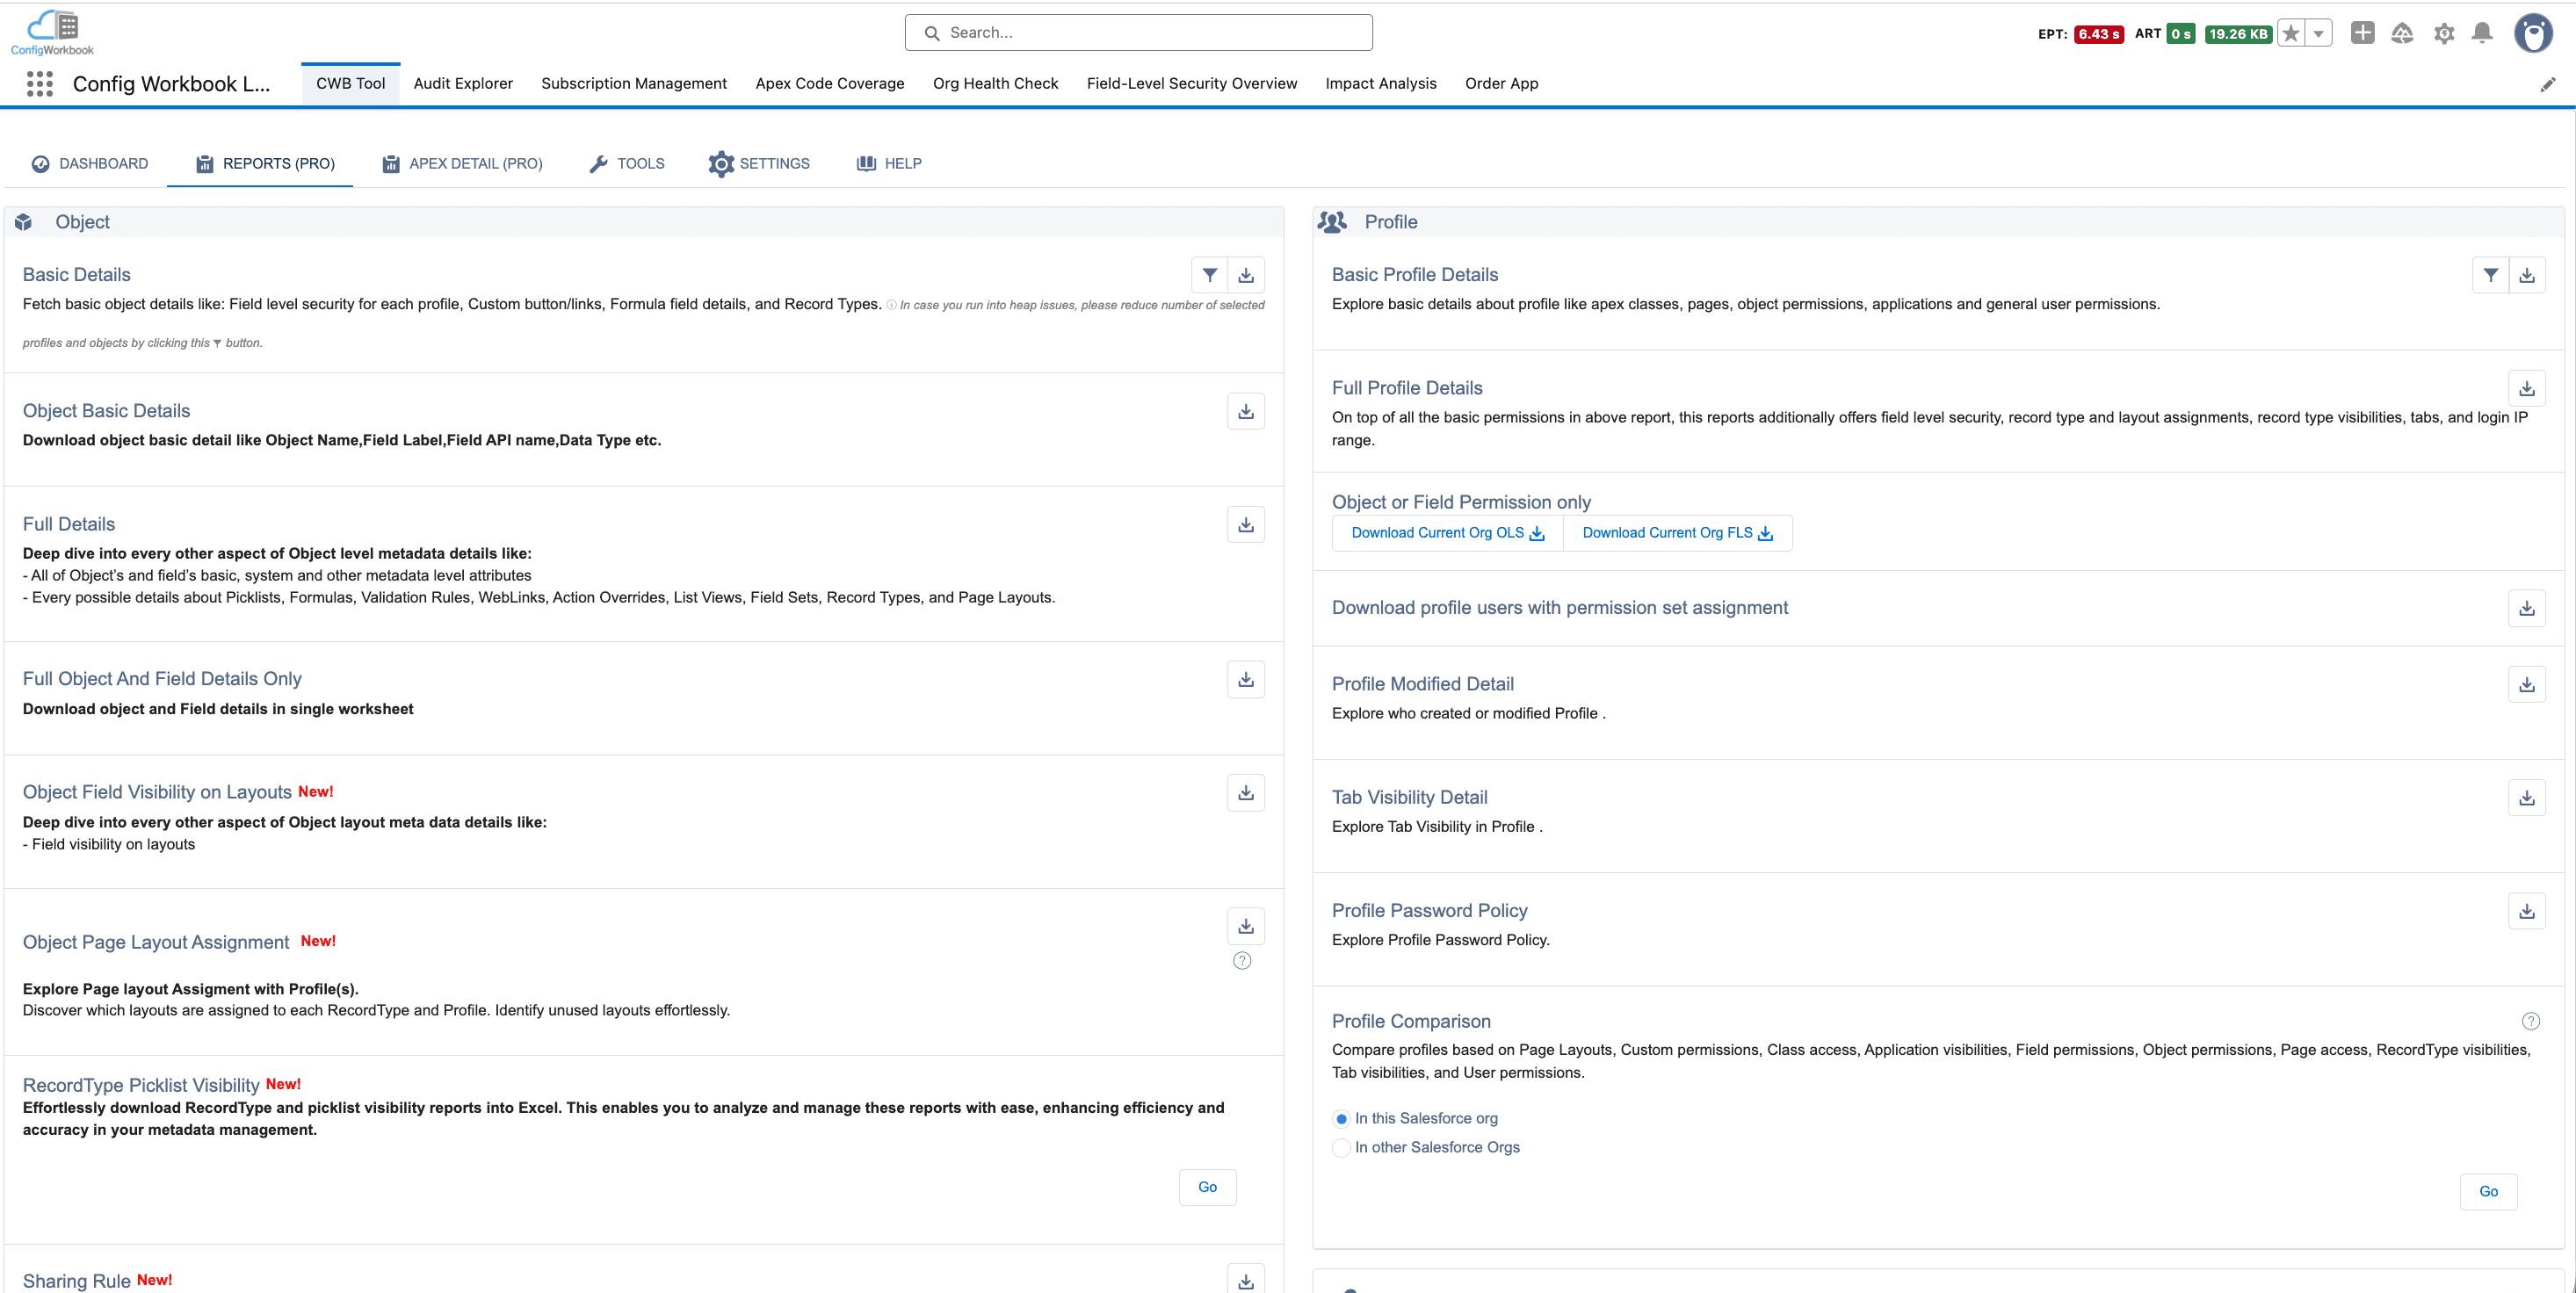
Task: Select 'In other Salesforce Orgs' radio option
Action: pos(1342,1148)
